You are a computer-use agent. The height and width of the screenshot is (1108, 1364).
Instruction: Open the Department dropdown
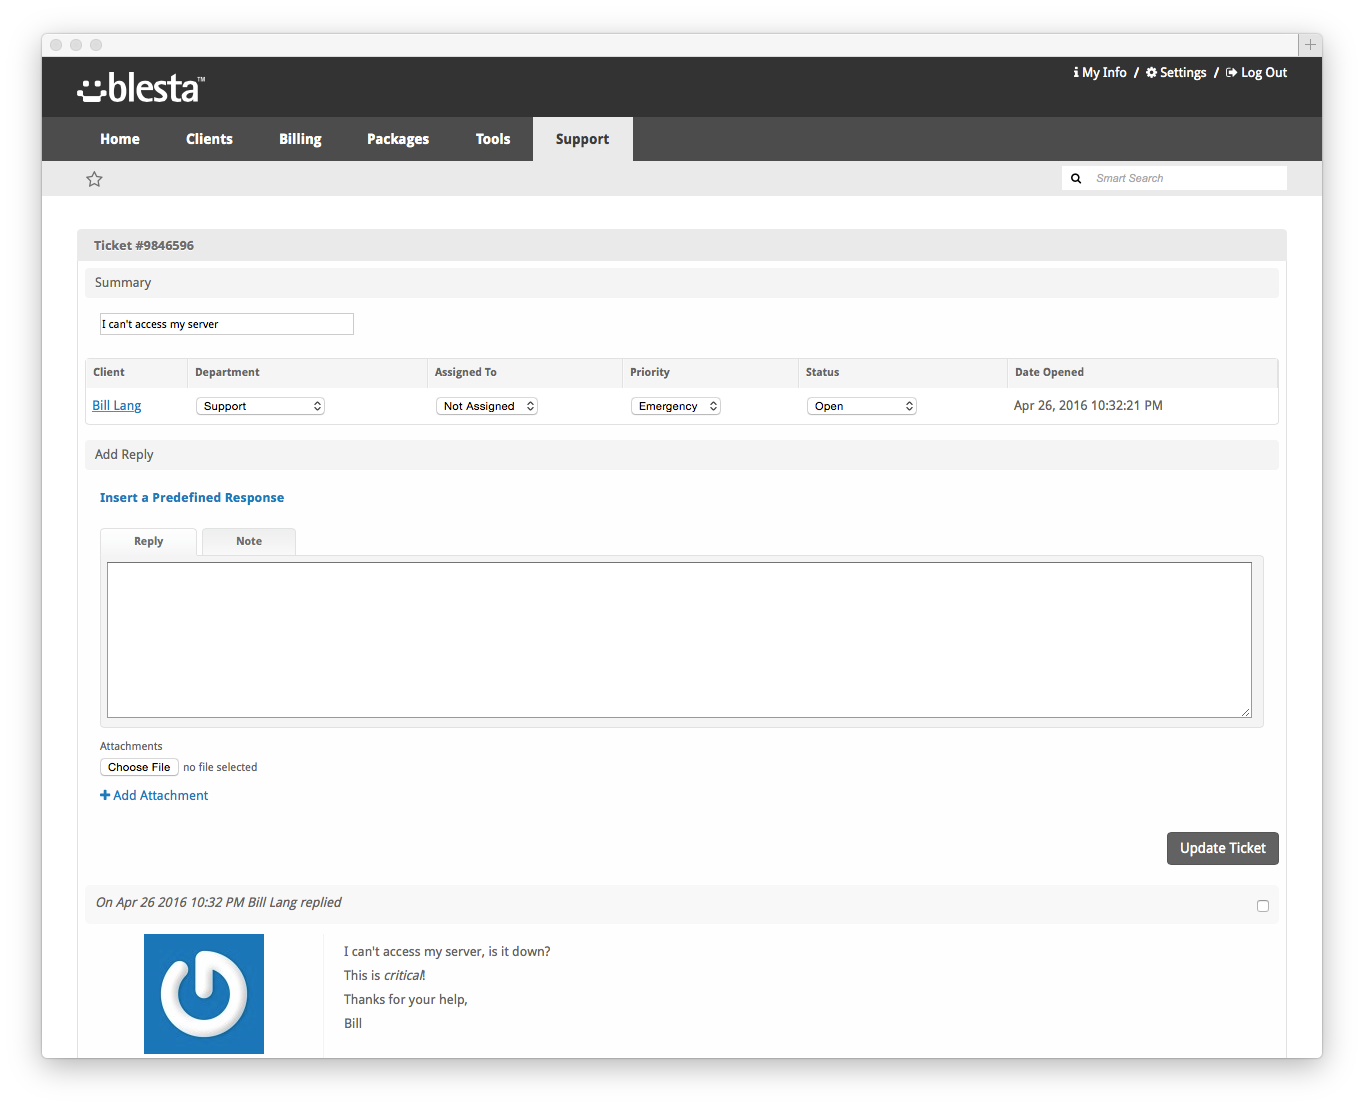coord(260,406)
